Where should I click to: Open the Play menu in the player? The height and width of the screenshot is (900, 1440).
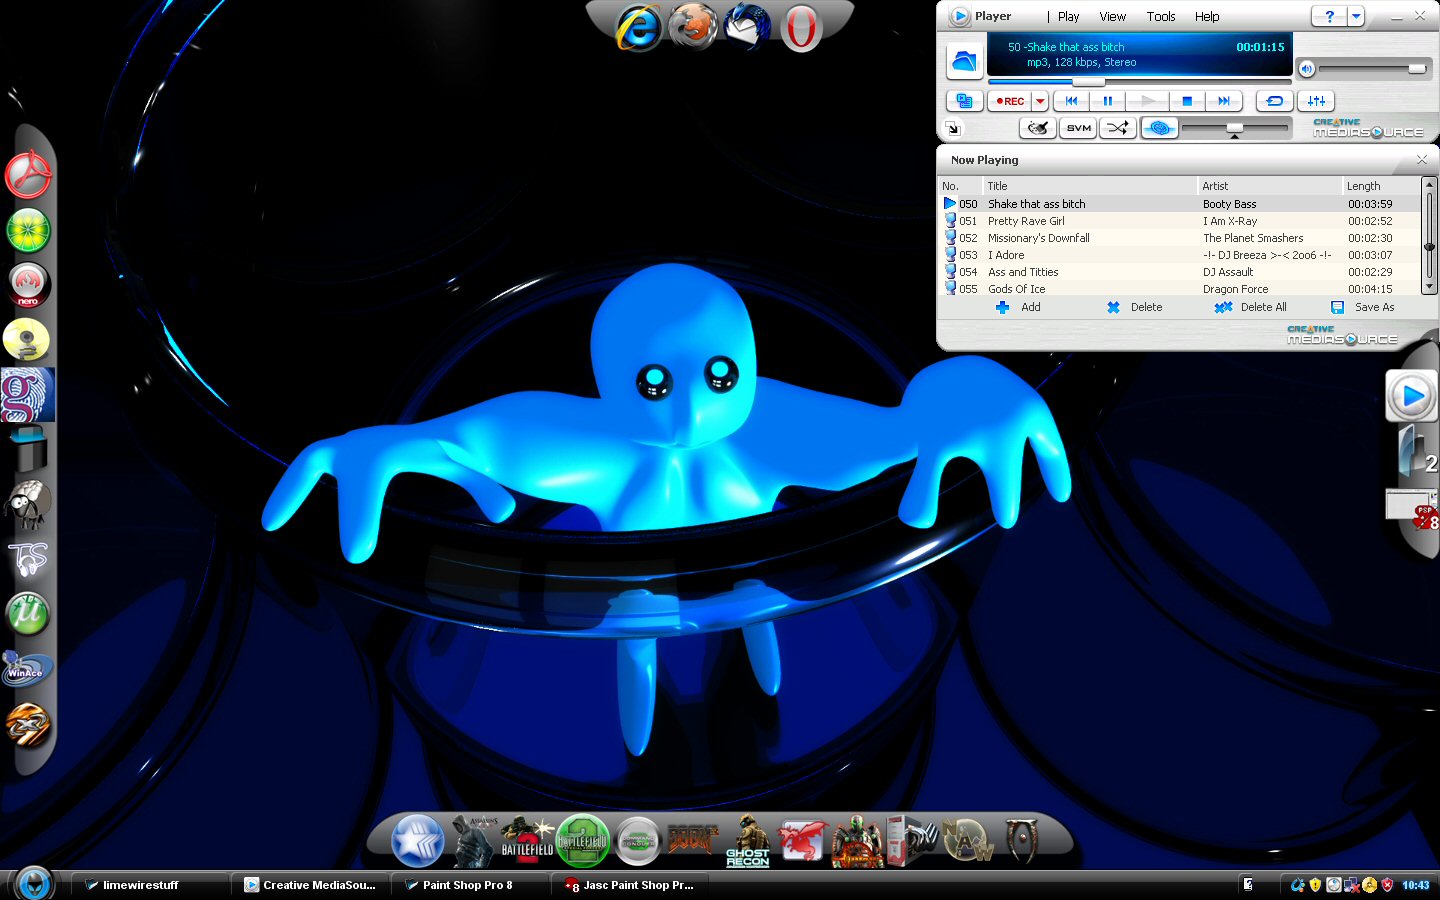tap(1068, 16)
